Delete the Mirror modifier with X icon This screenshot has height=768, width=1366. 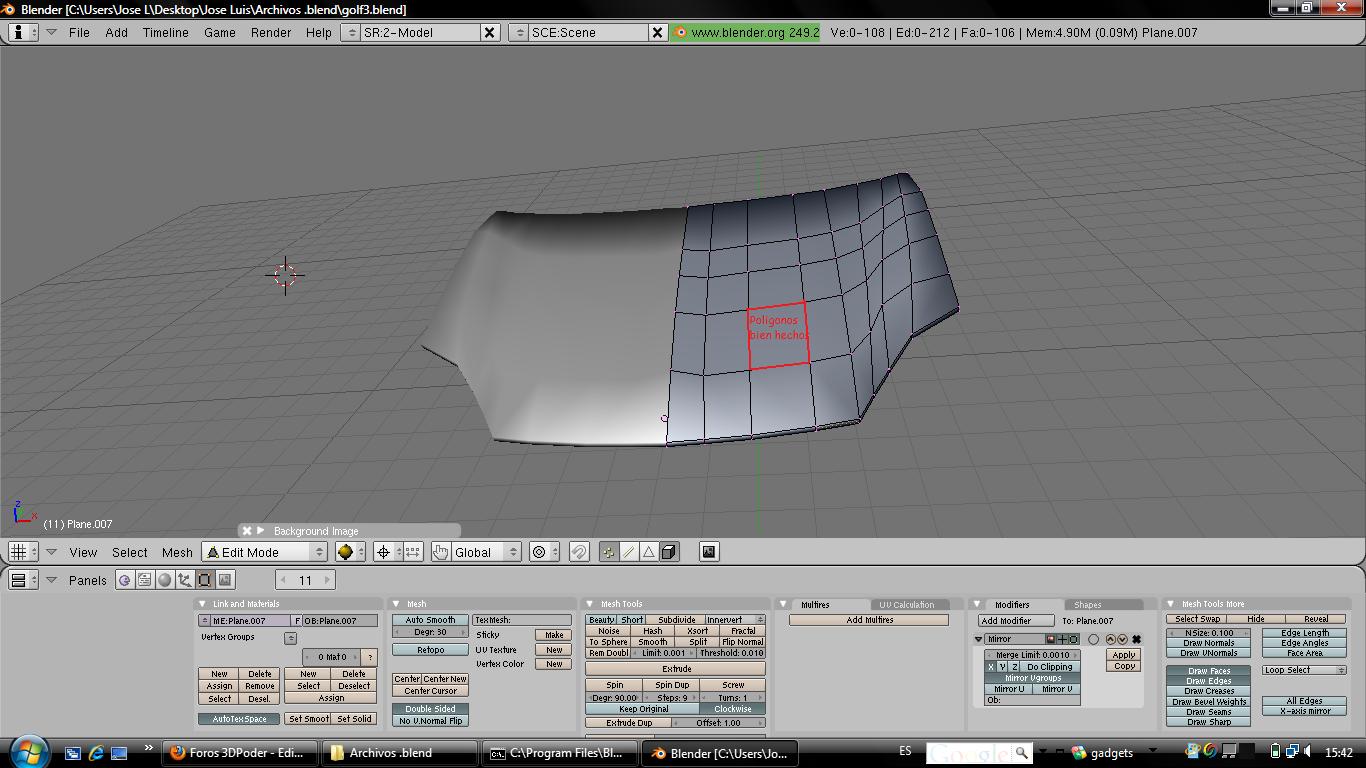(1136, 639)
